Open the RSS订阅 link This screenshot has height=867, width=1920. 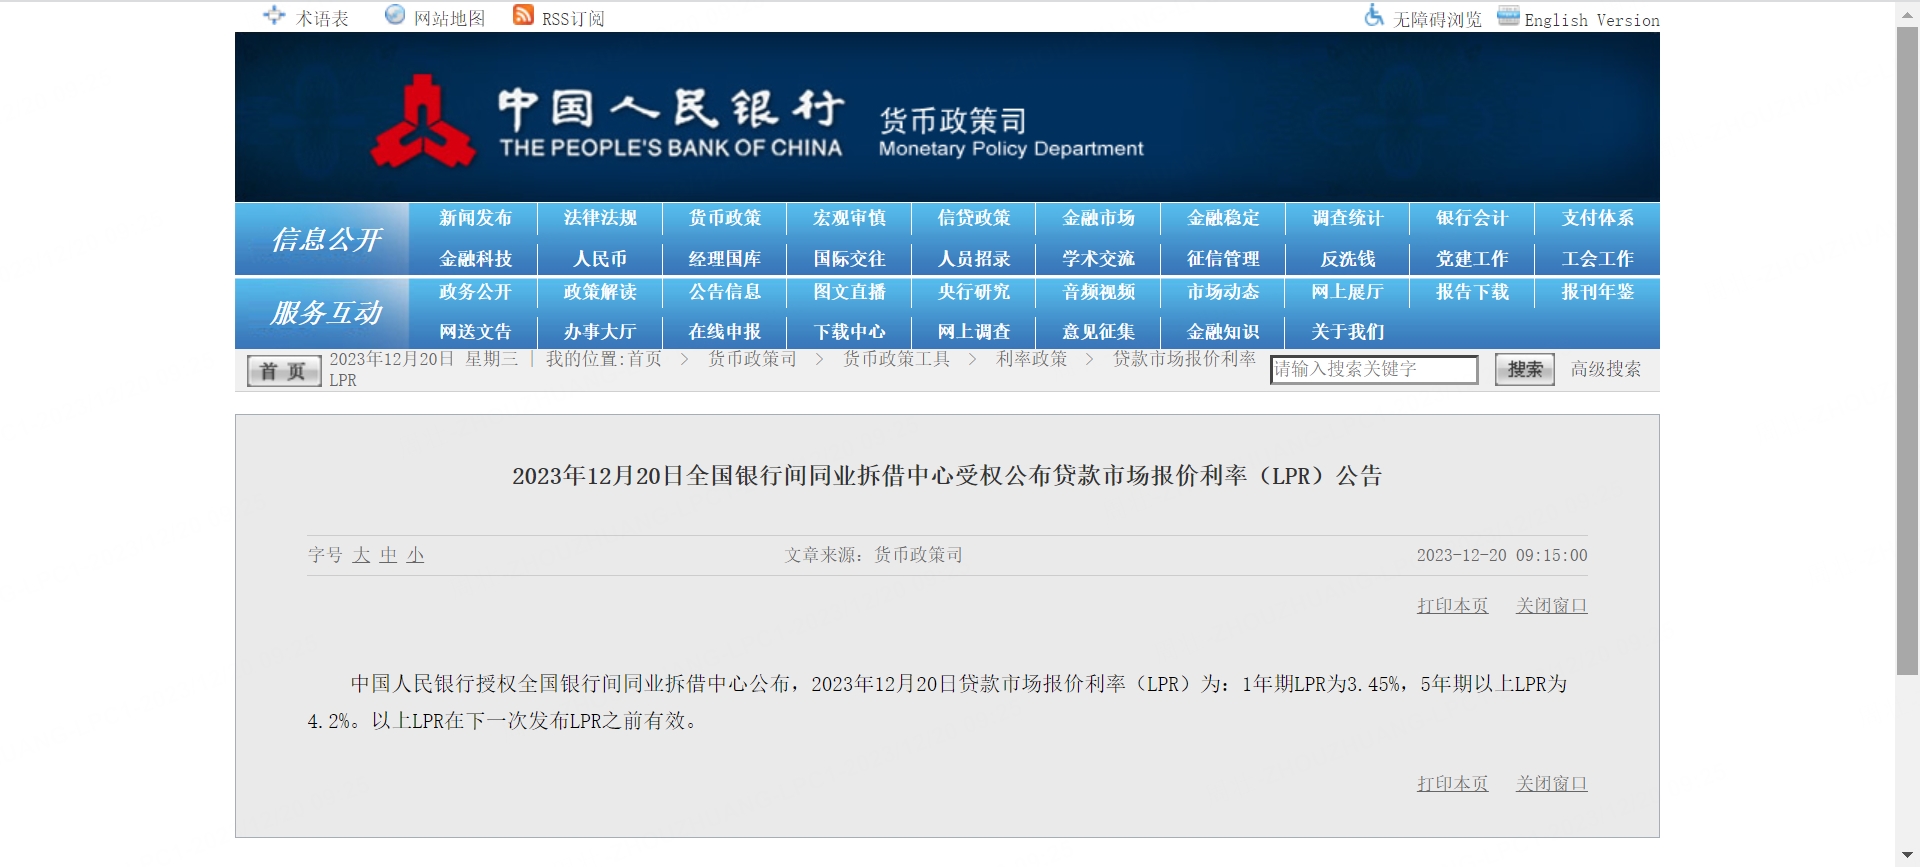pyautogui.click(x=573, y=19)
